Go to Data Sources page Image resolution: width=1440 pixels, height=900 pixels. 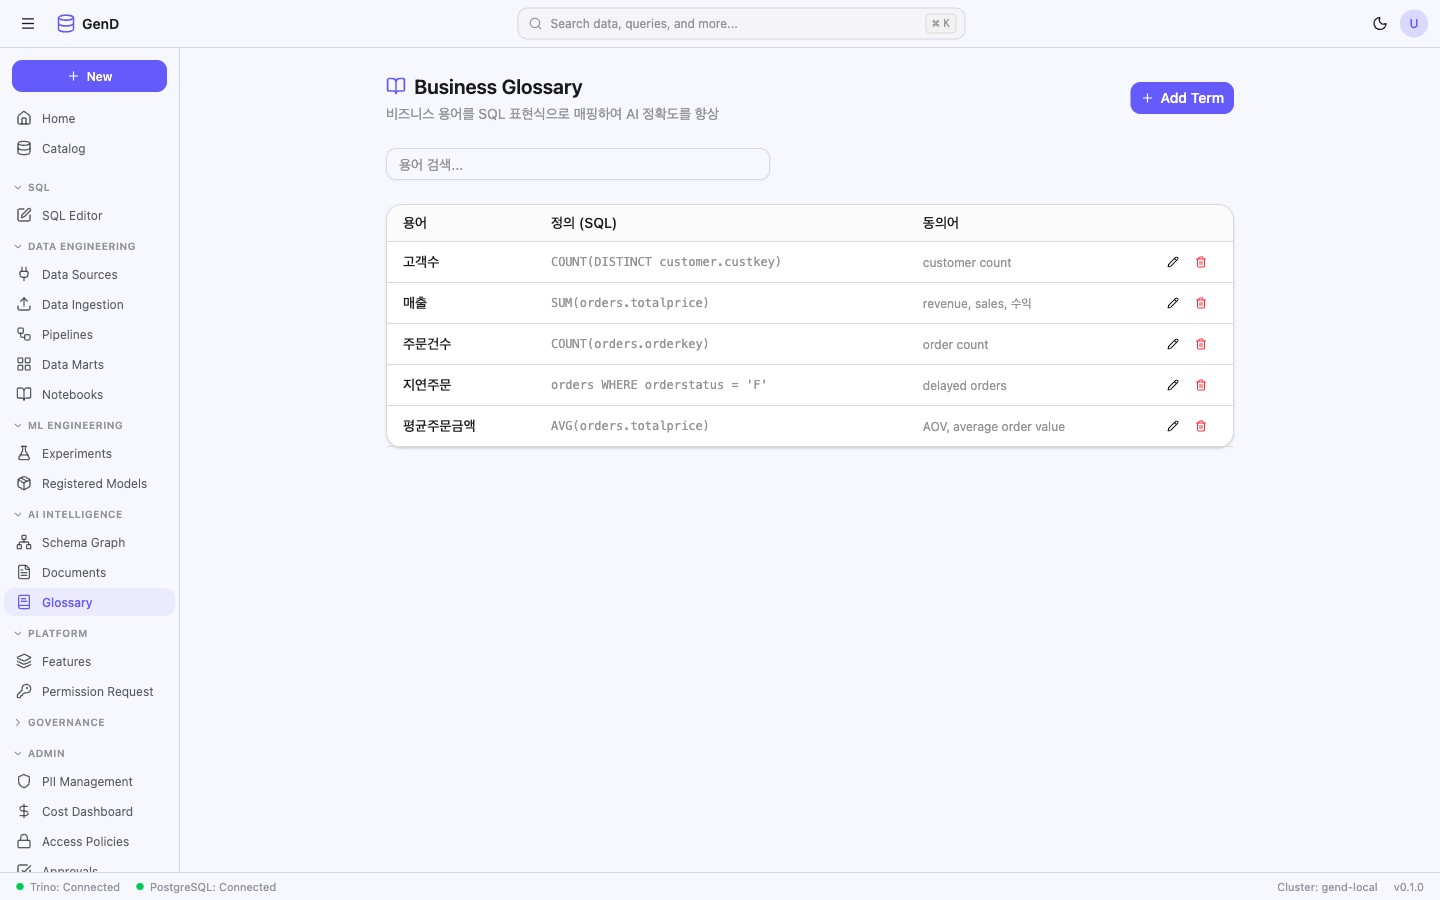pos(79,275)
